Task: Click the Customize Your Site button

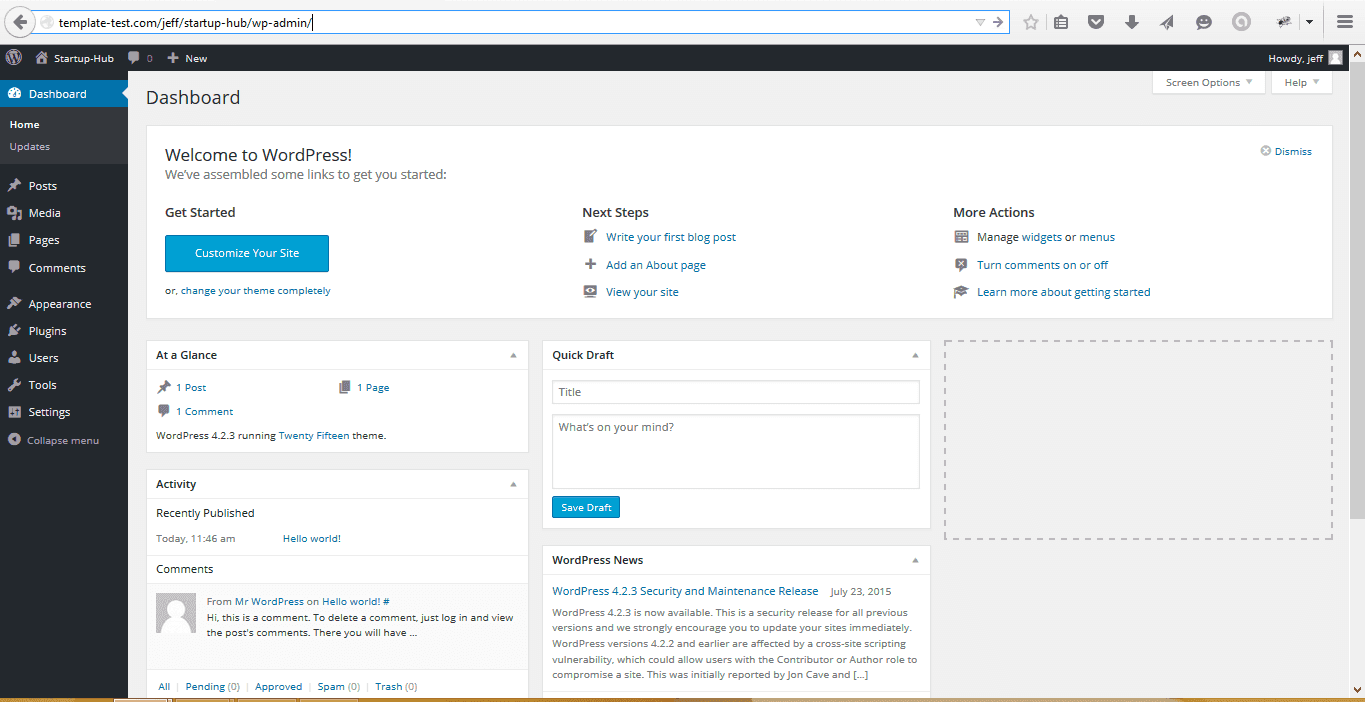Action: coord(247,253)
